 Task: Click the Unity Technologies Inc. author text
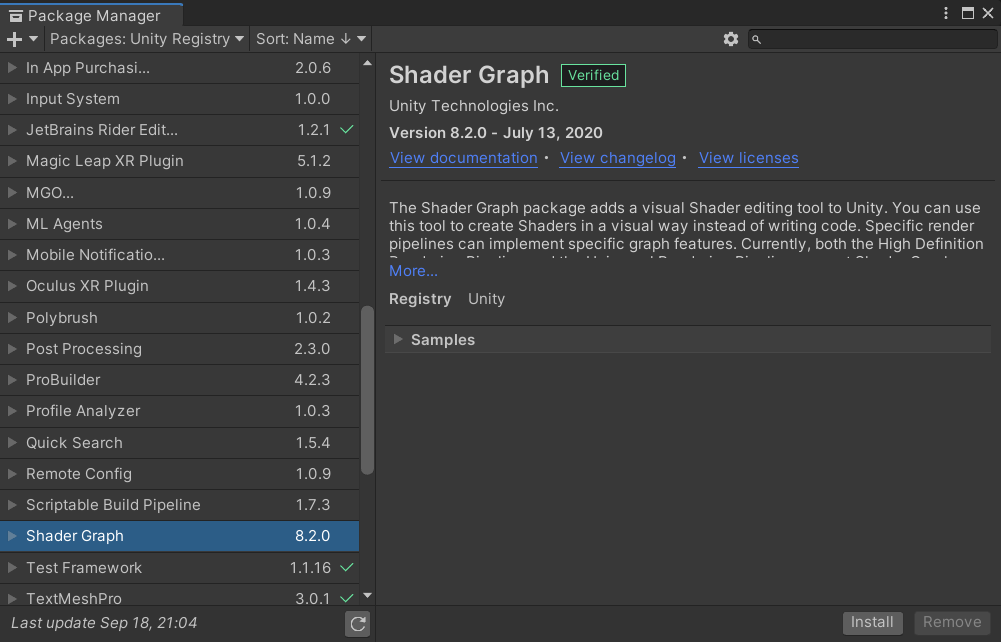point(474,106)
